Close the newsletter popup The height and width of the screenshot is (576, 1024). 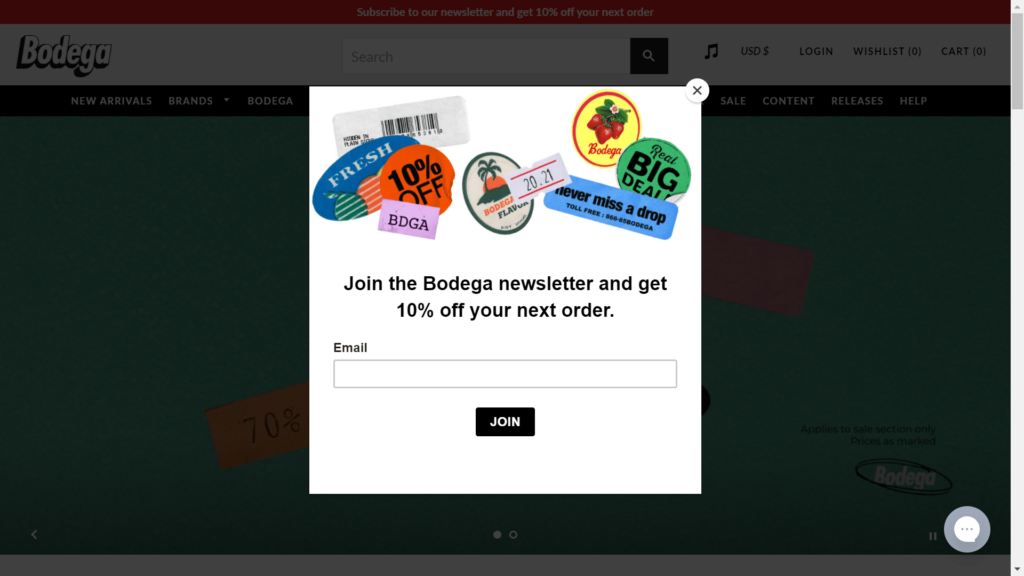coord(697,91)
